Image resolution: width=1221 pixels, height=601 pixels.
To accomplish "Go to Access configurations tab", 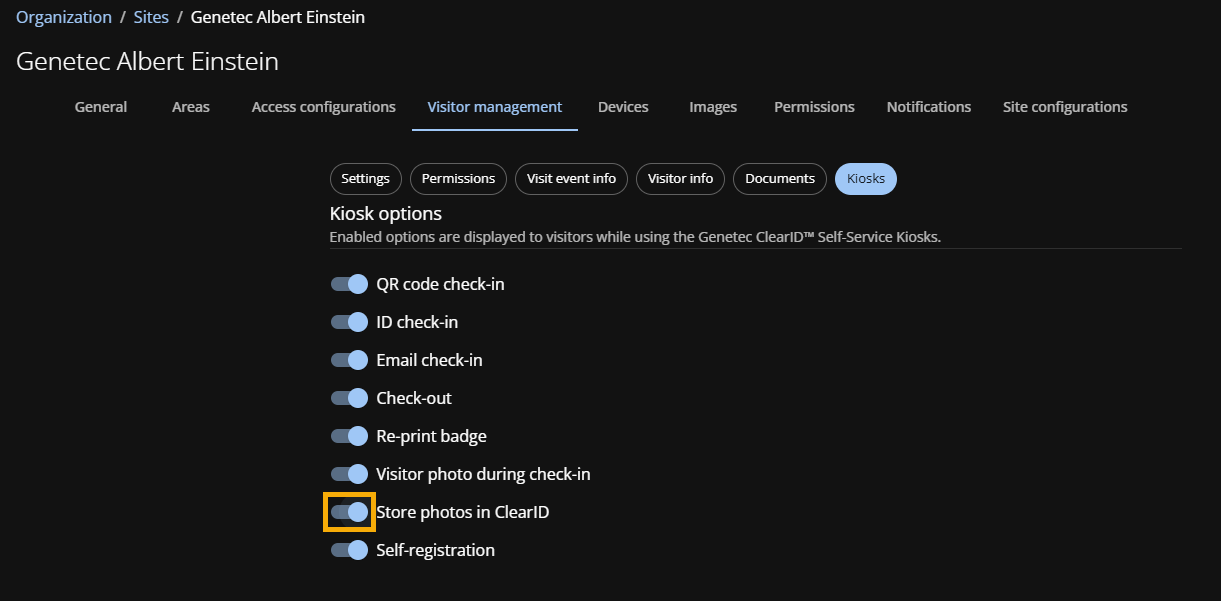I will 323,107.
